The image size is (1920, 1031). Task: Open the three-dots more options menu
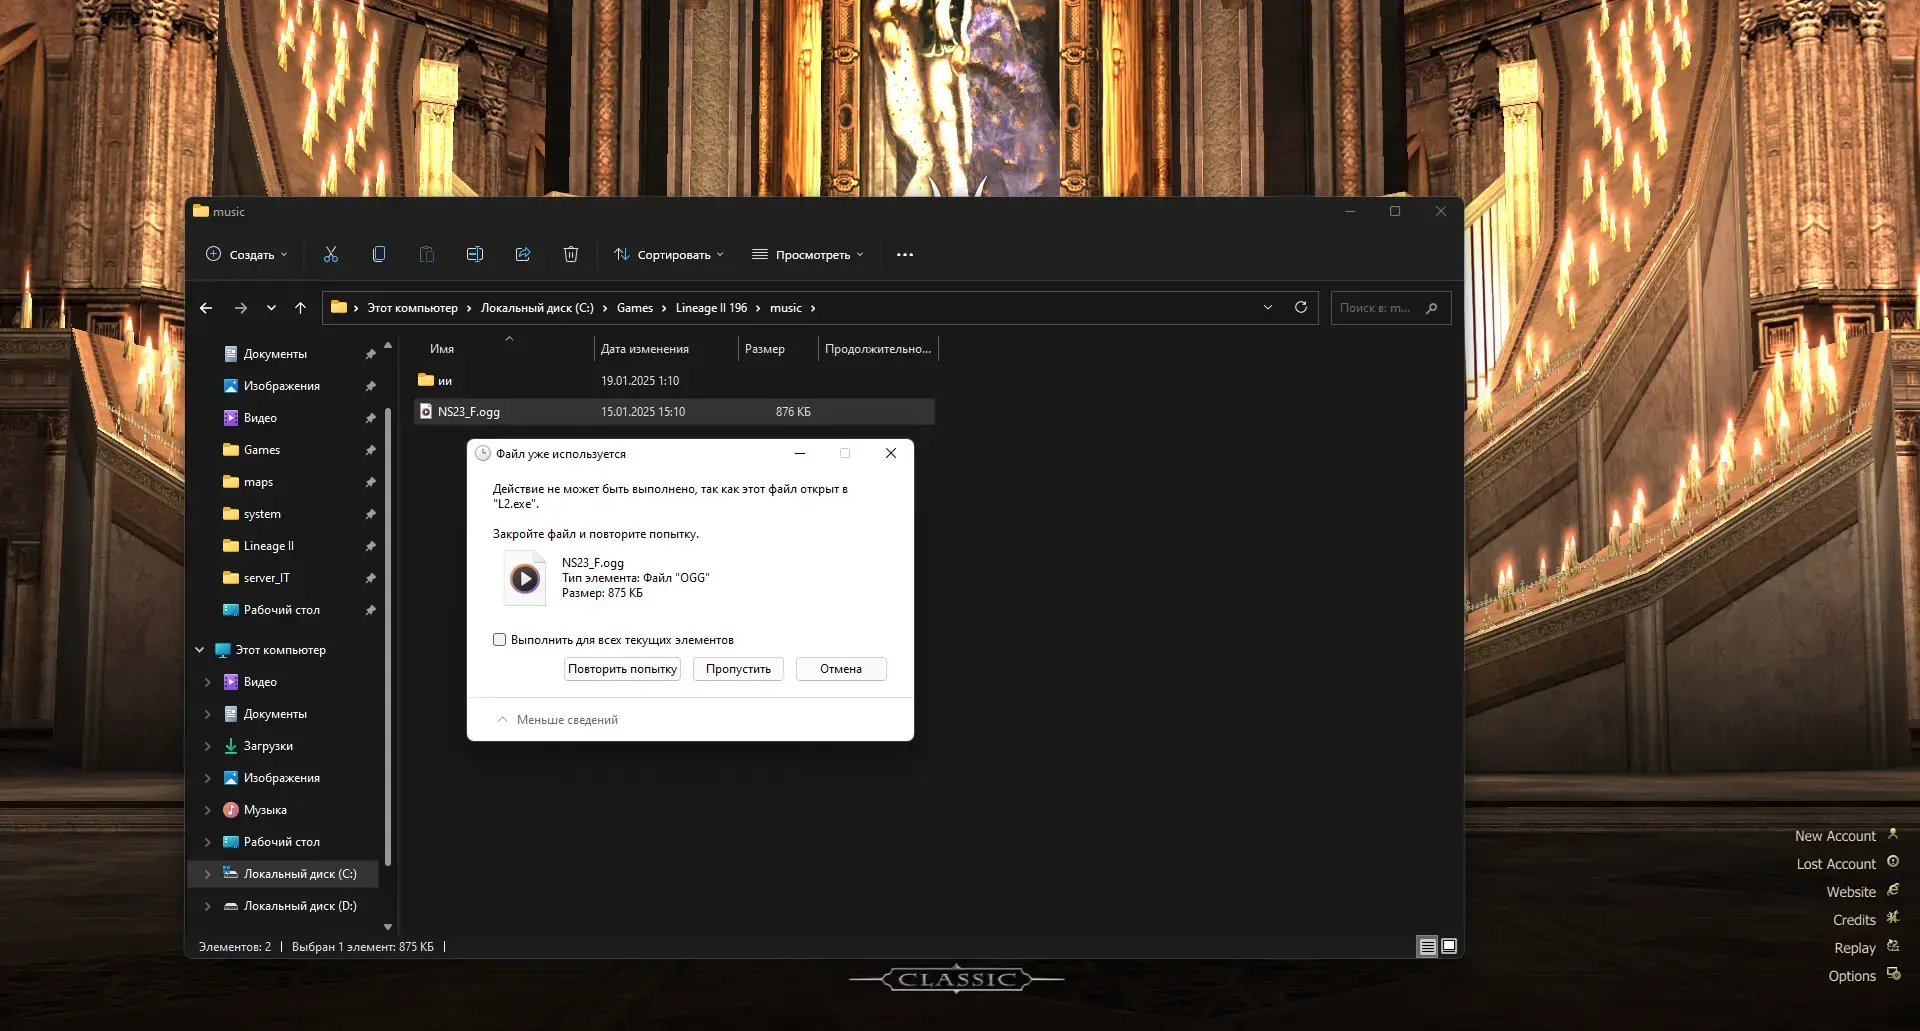[x=905, y=255]
